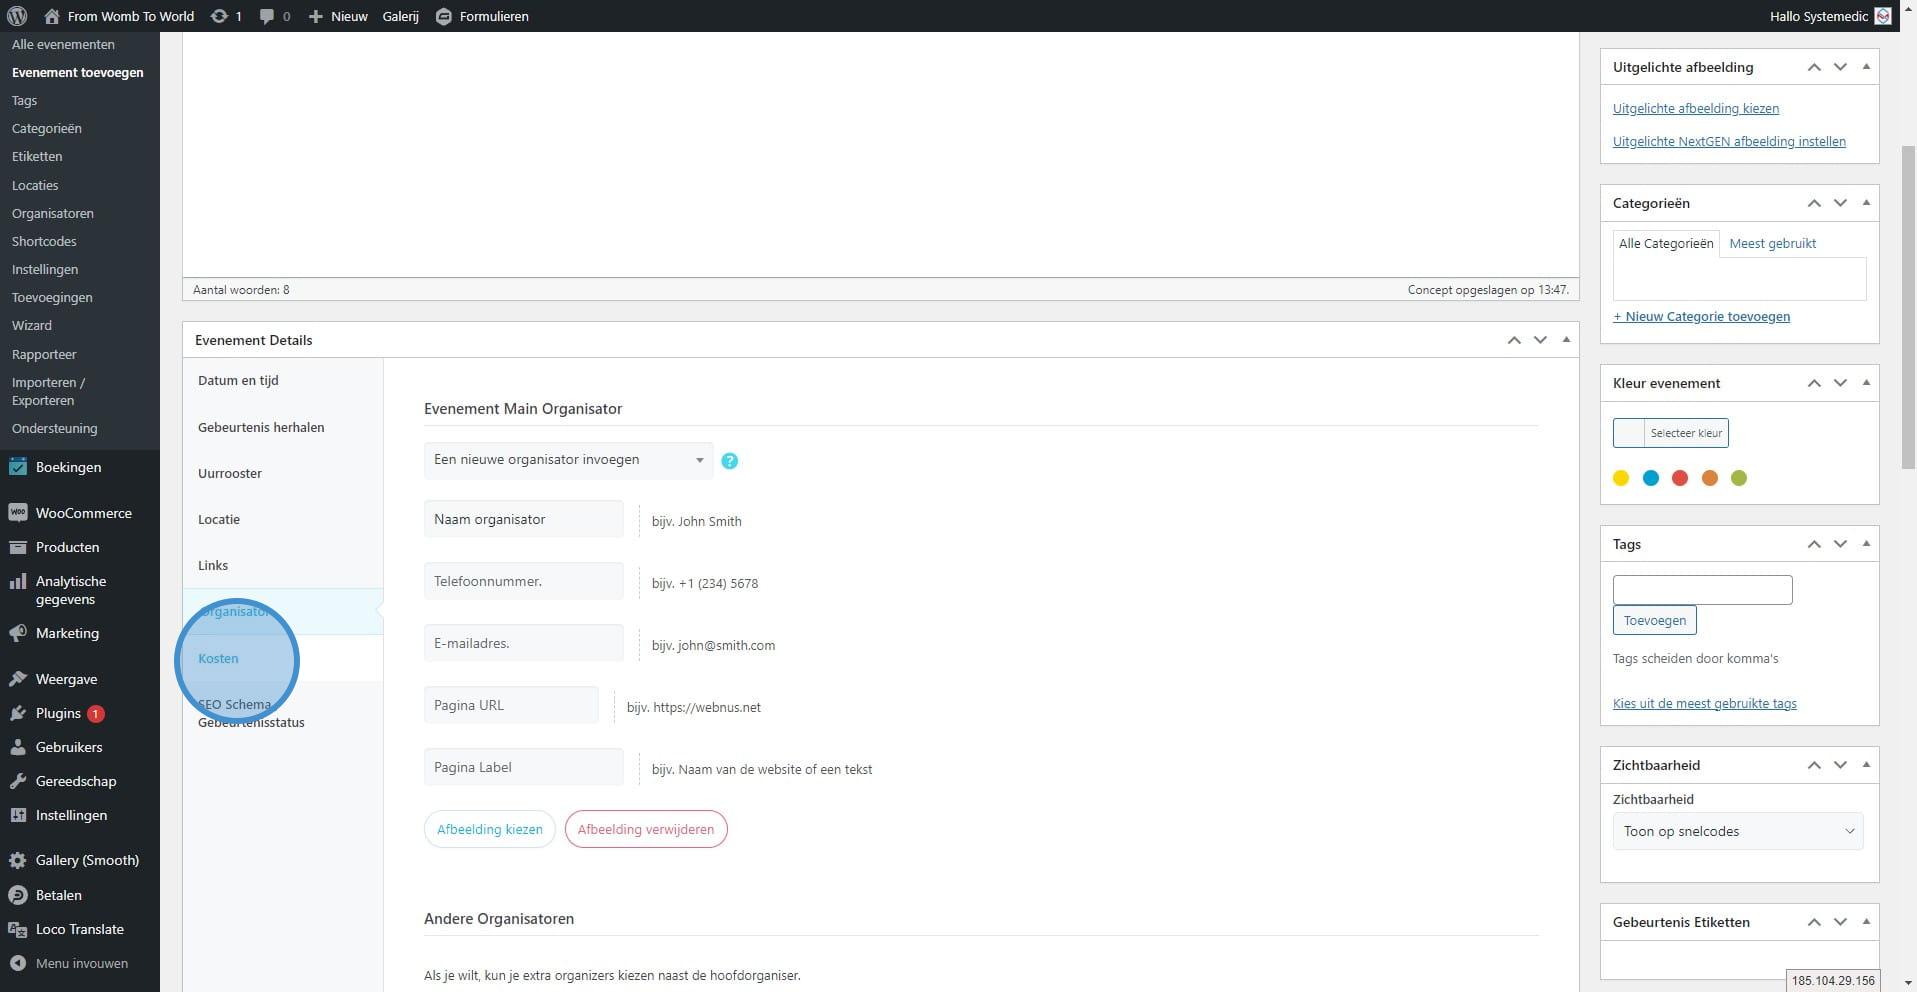Collapse the Evenement Details panel
Viewport: 1917px width, 992px height.
coord(1566,340)
